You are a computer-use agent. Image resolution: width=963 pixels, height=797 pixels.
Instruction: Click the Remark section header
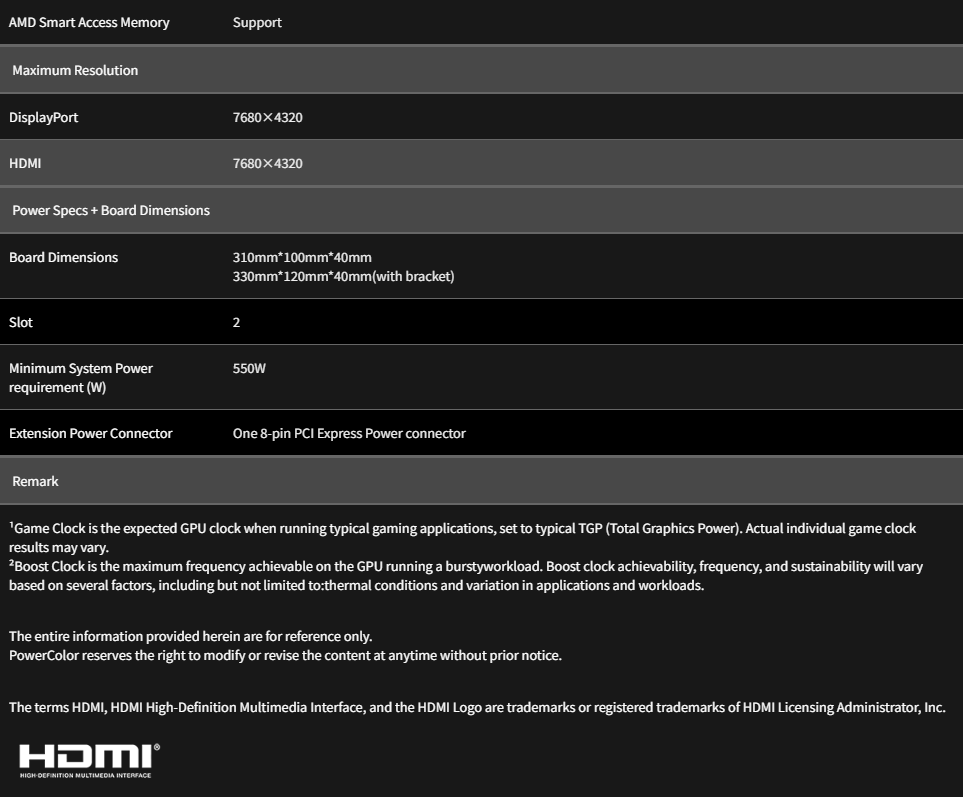(x=35, y=482)
